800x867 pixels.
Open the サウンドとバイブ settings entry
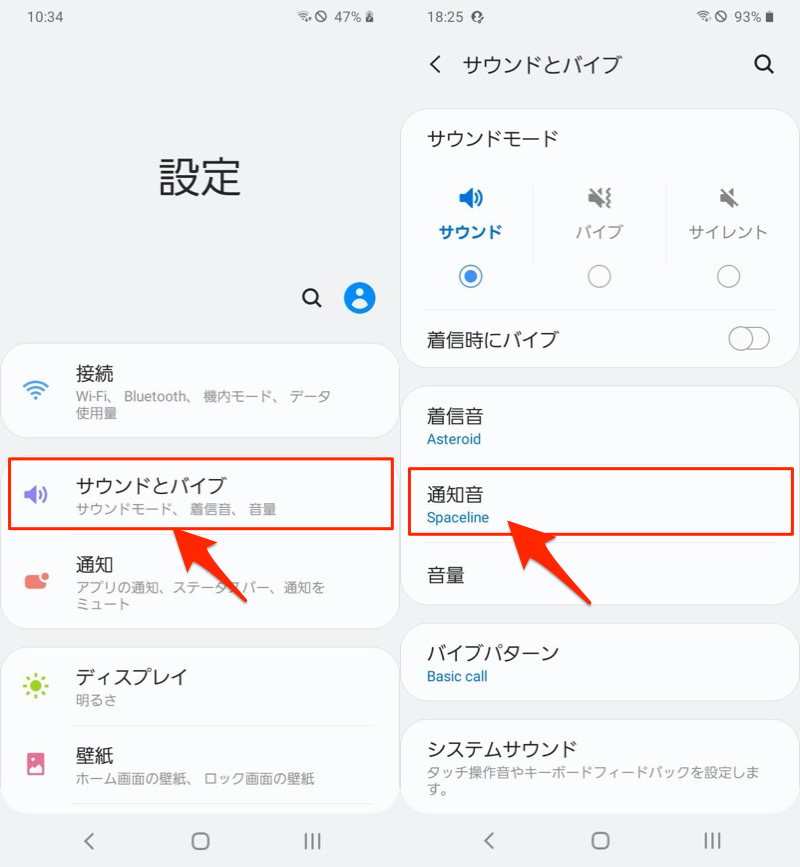coord(200,494)
